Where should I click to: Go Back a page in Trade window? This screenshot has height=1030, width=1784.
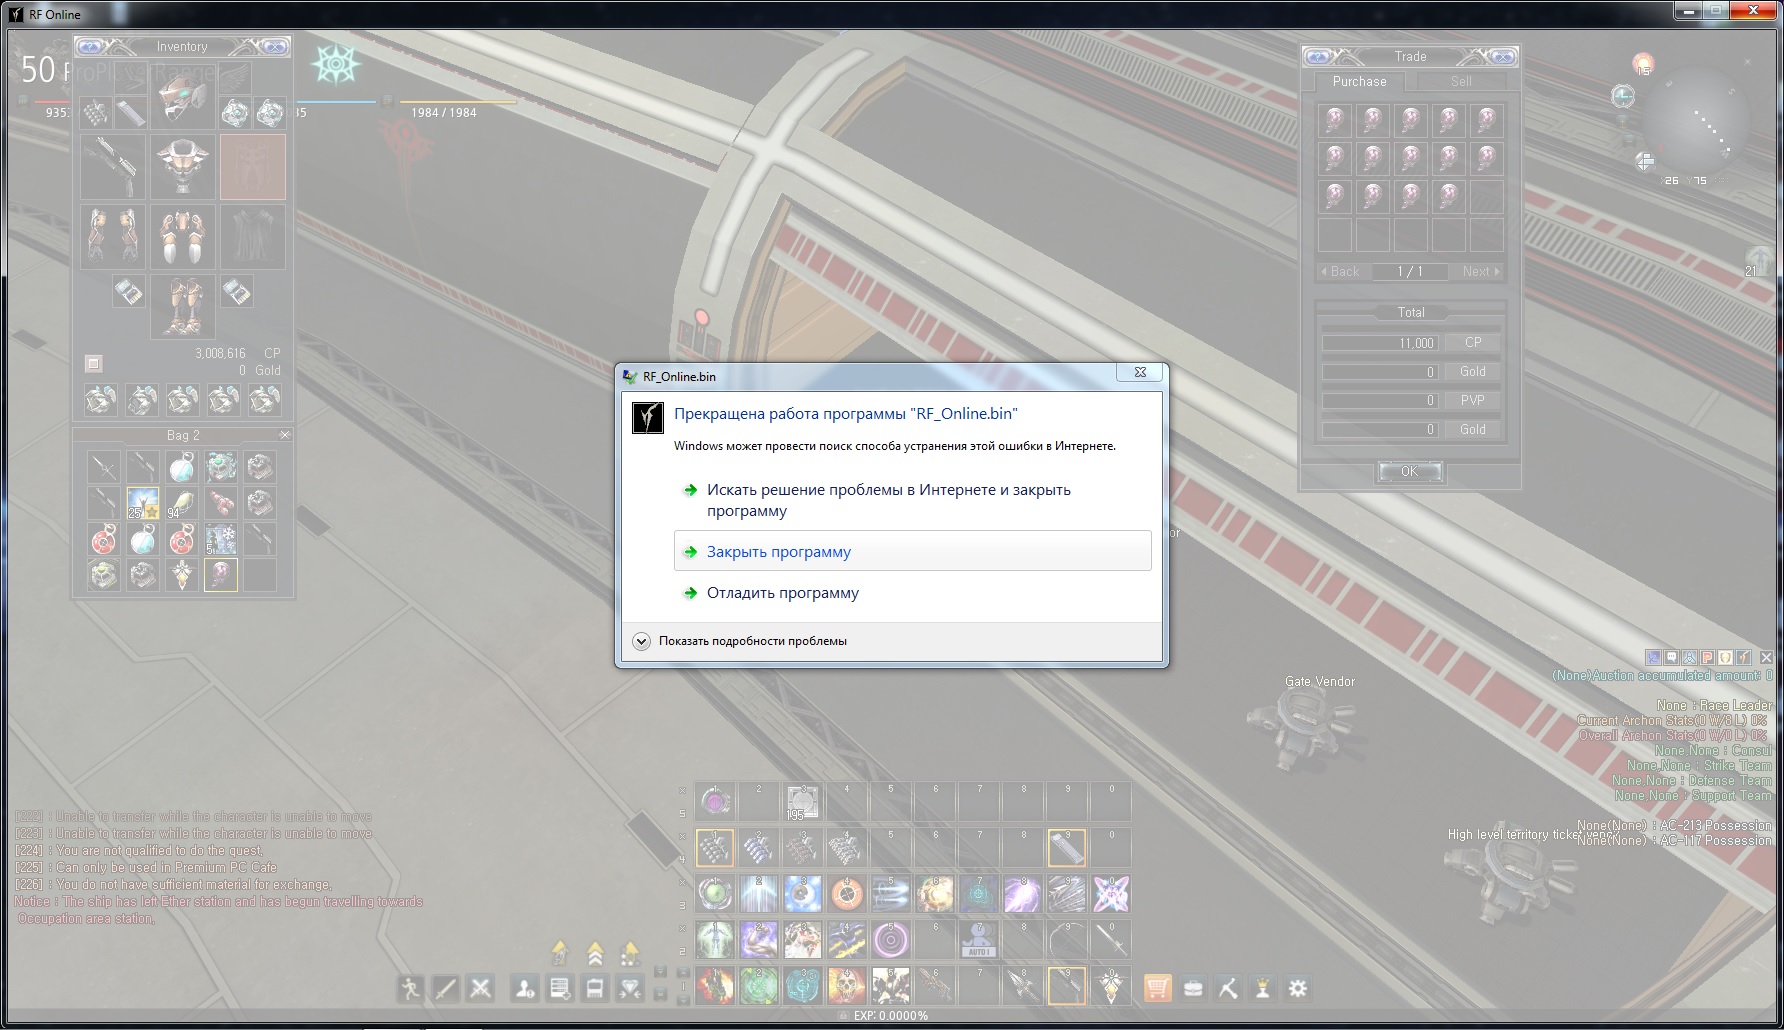click(1340, 271)
